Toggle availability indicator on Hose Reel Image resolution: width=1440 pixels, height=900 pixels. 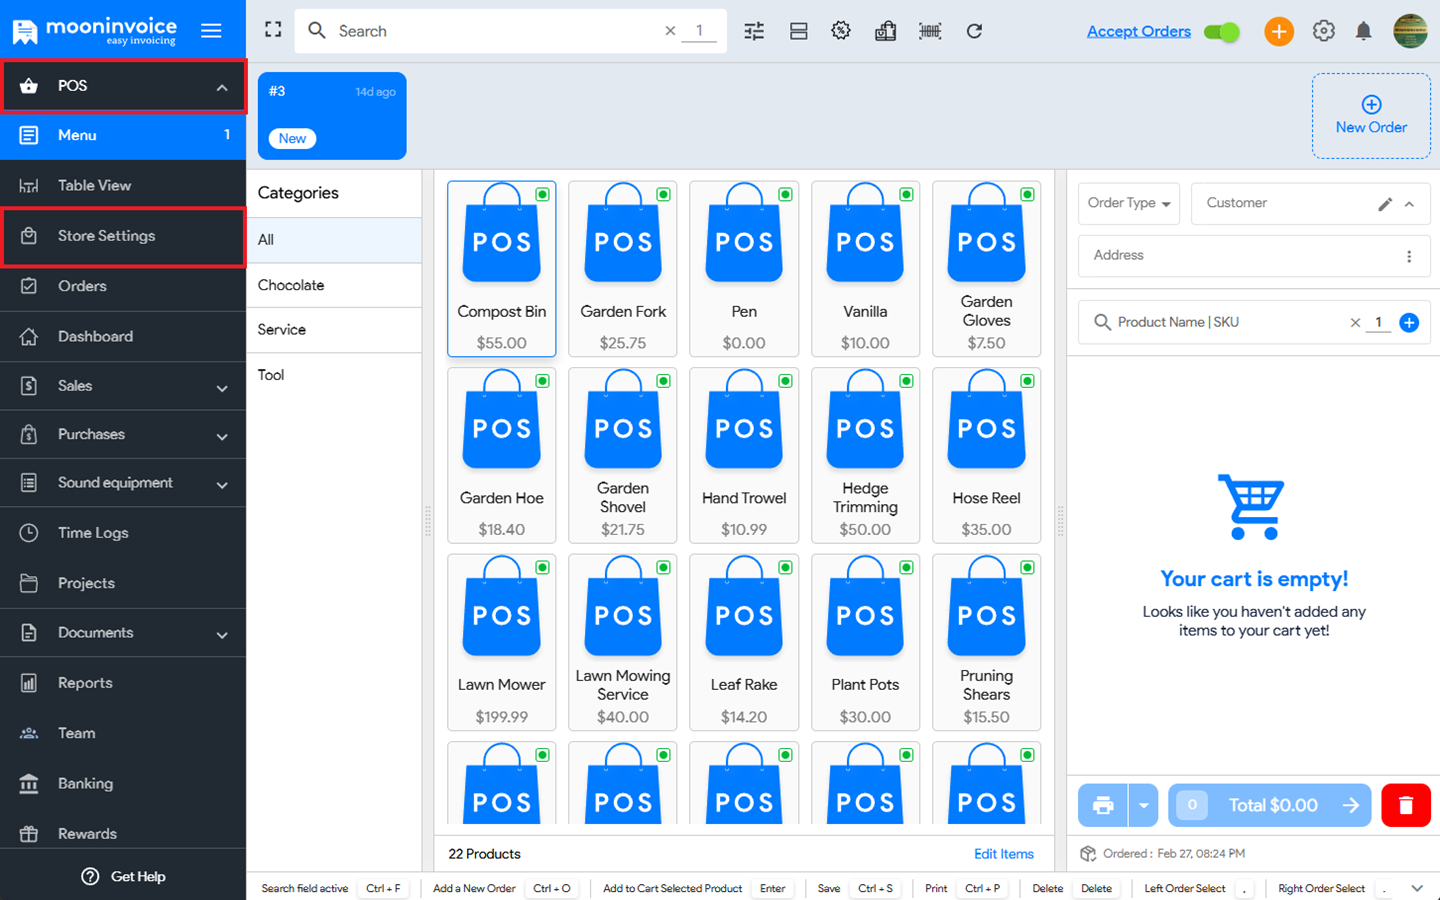(1027, 381)
